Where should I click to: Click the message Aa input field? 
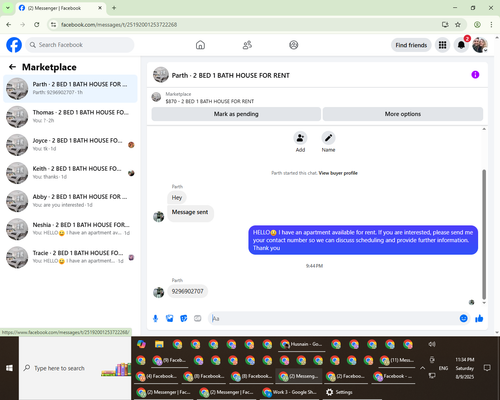pyautogui.click(x=333, y=319)
